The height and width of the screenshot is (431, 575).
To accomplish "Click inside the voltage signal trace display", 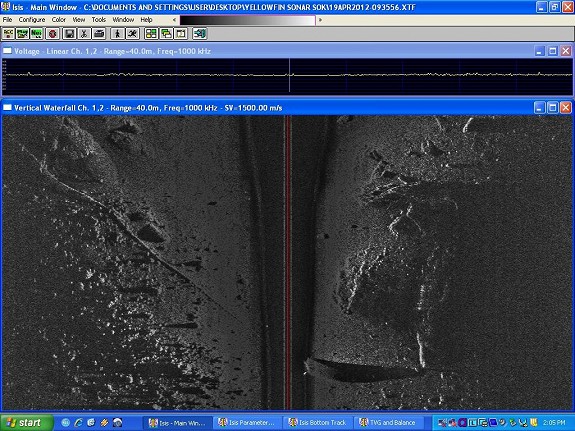I will 287,76.
